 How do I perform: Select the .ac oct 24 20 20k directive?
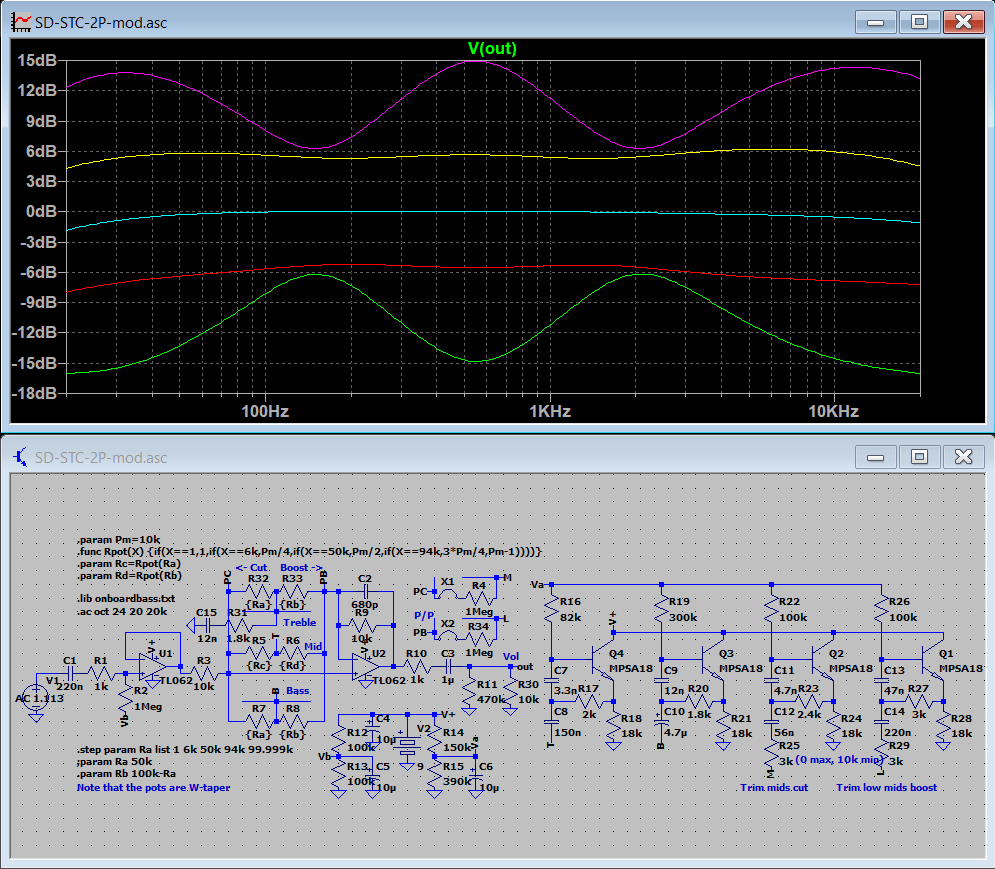coord(122,611)
